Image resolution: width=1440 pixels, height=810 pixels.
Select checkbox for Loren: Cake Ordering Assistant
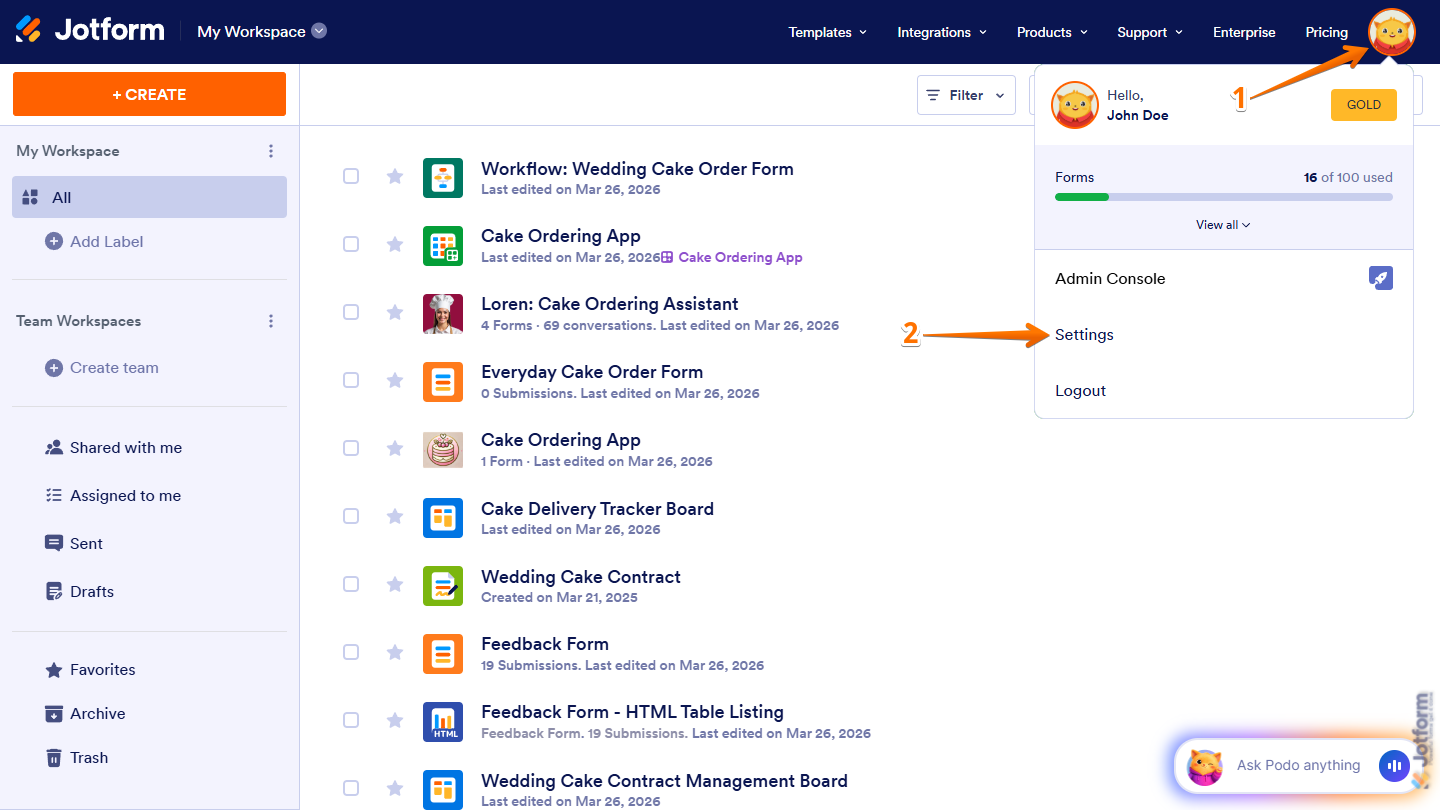click(x=351, y=312)
